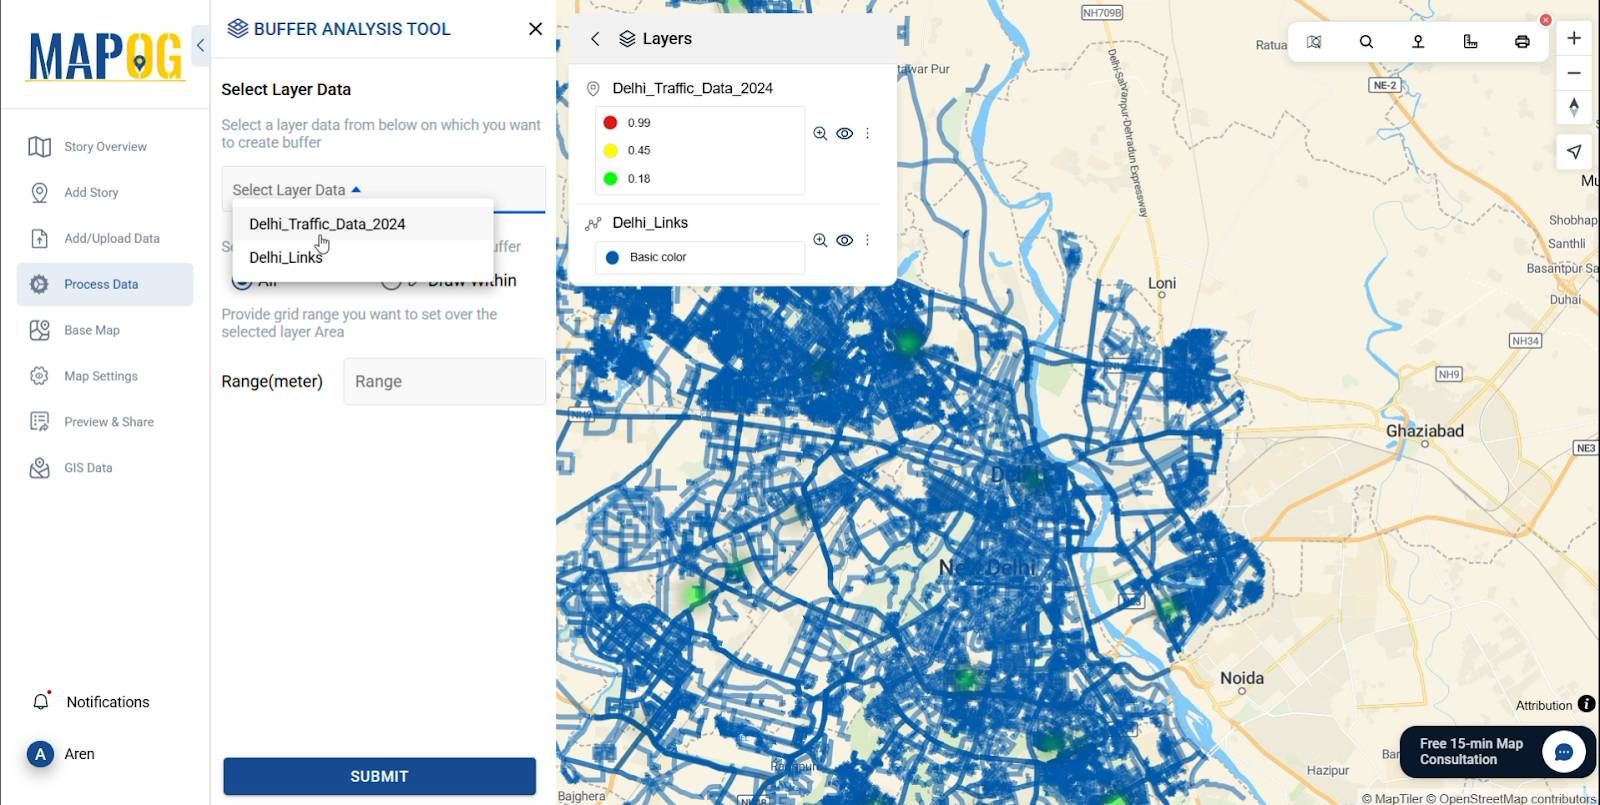The image size is (1600, 805).
Task: Open the Aren user profile avatar
Action: coord(40,754)
